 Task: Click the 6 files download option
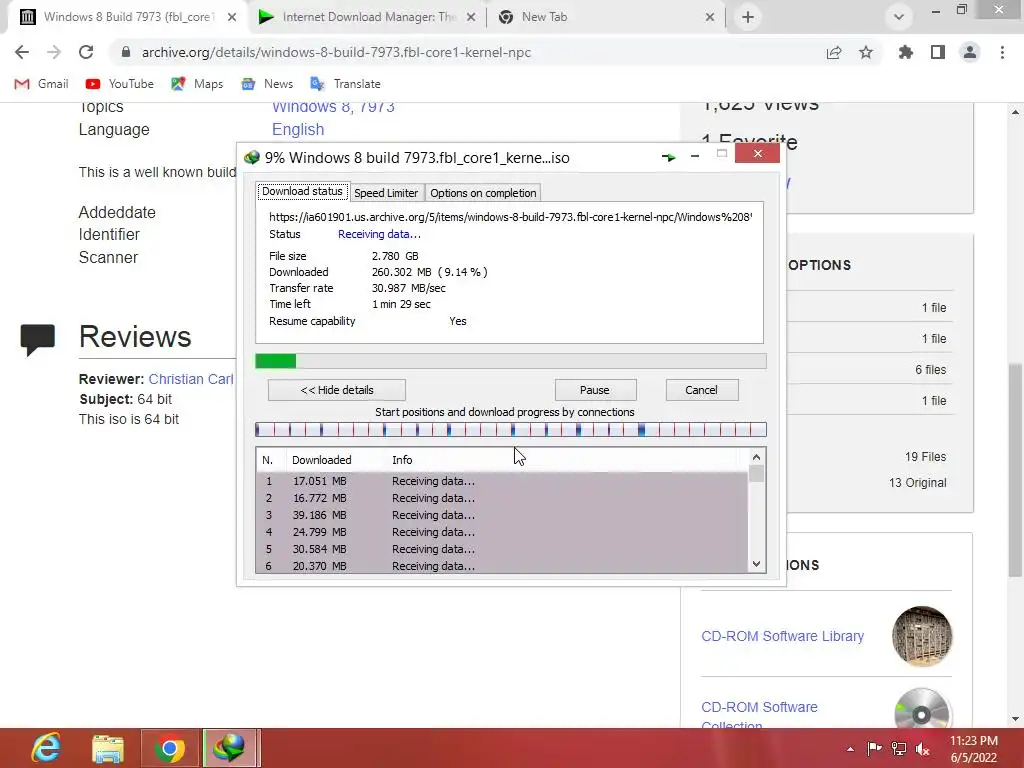point(931,370)
